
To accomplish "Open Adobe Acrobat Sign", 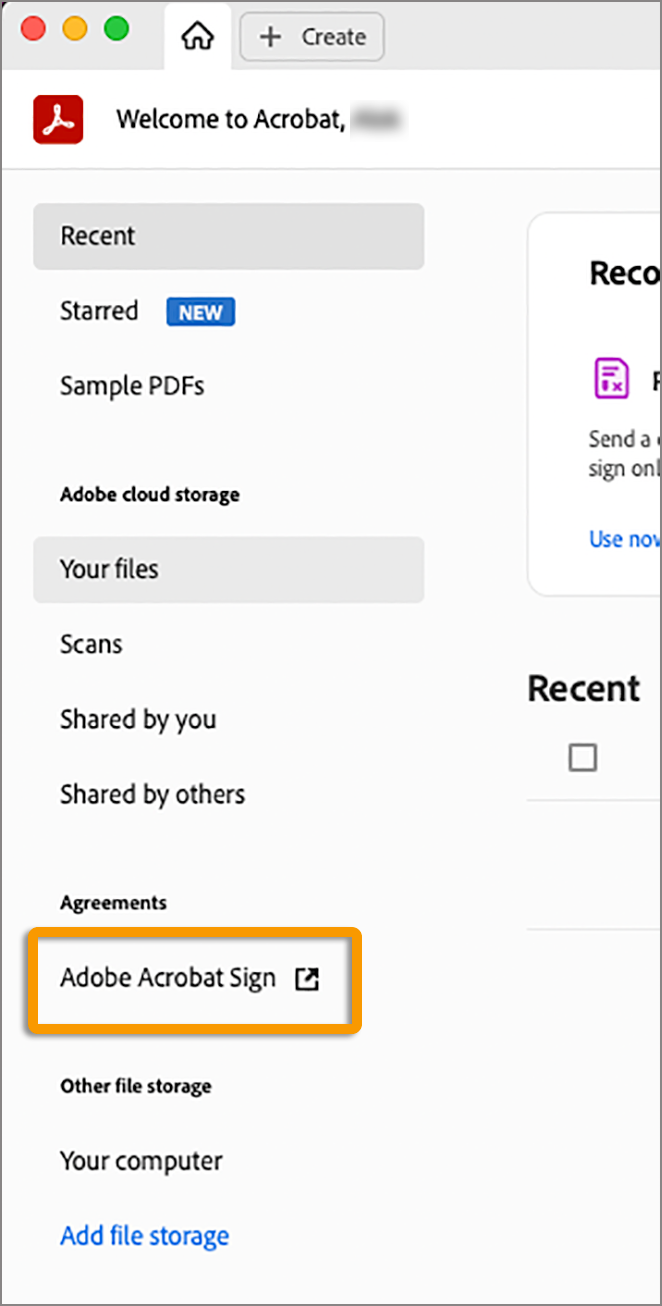I will 170,978.
